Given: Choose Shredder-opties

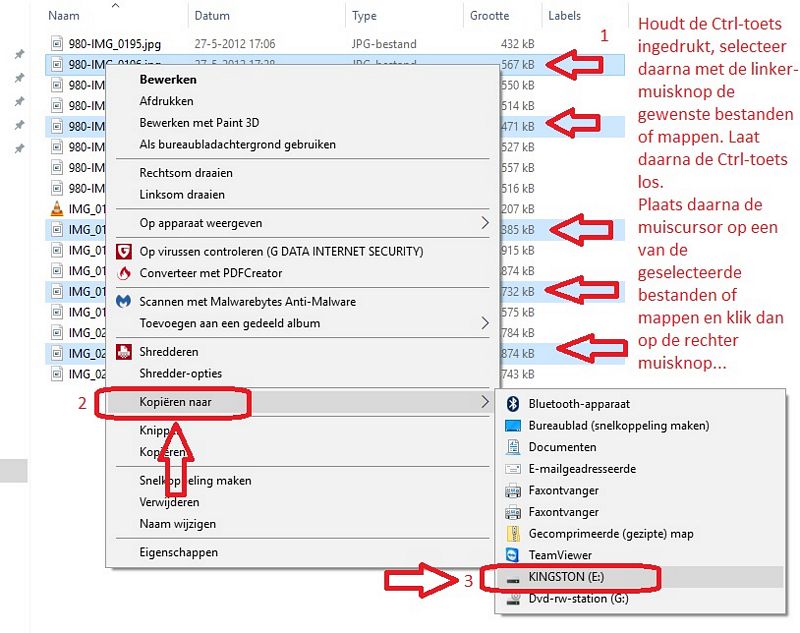Looking at the screenshot, I should click(x=181, y=373).
